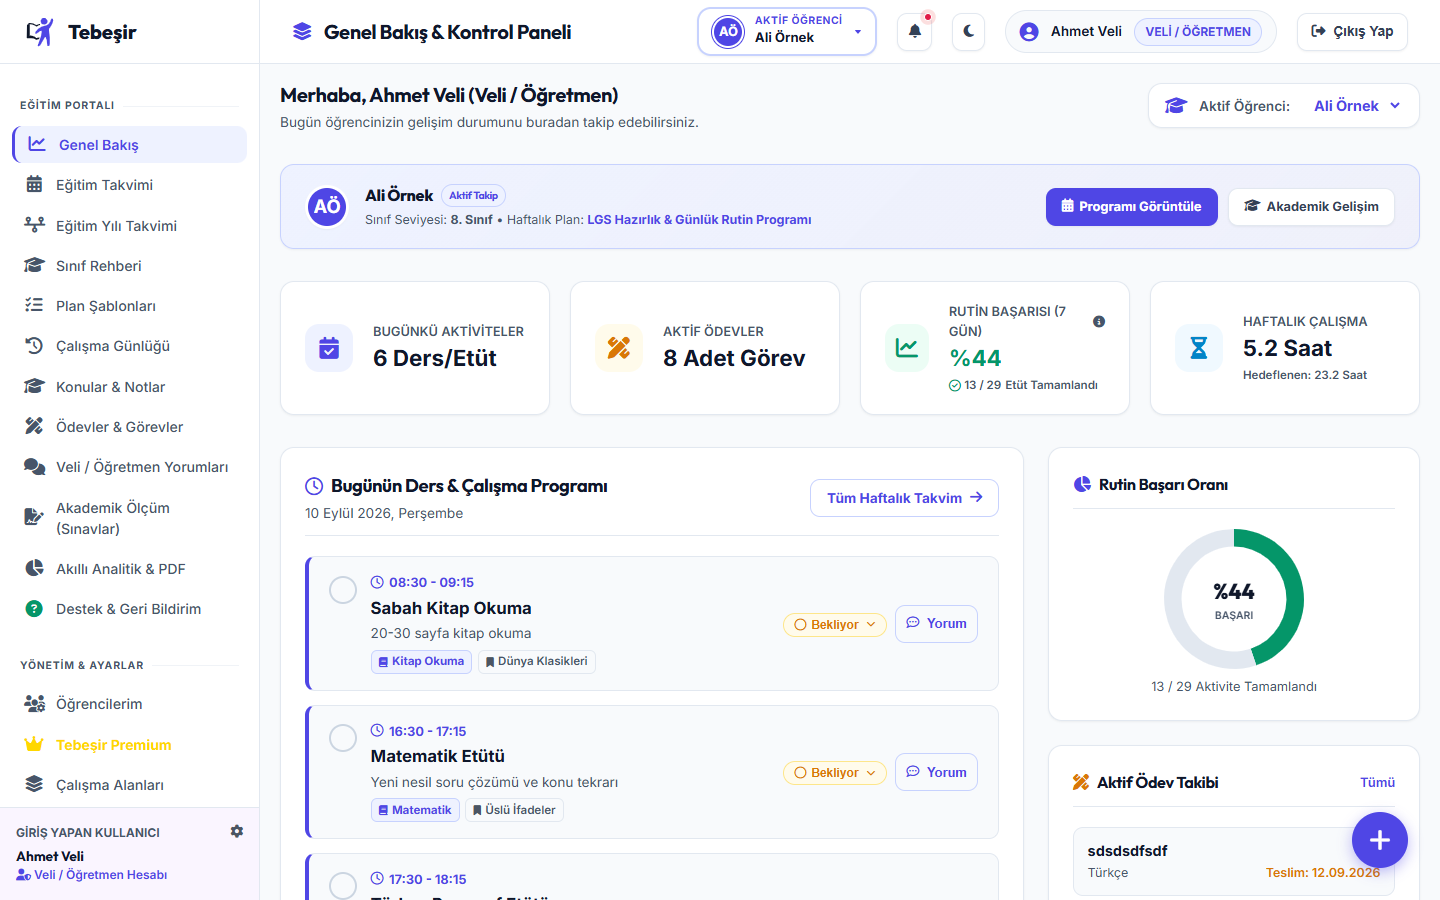Click the Kitap Okuma tag
This screenshot has width=1440, height=900.
pos(421,662)
